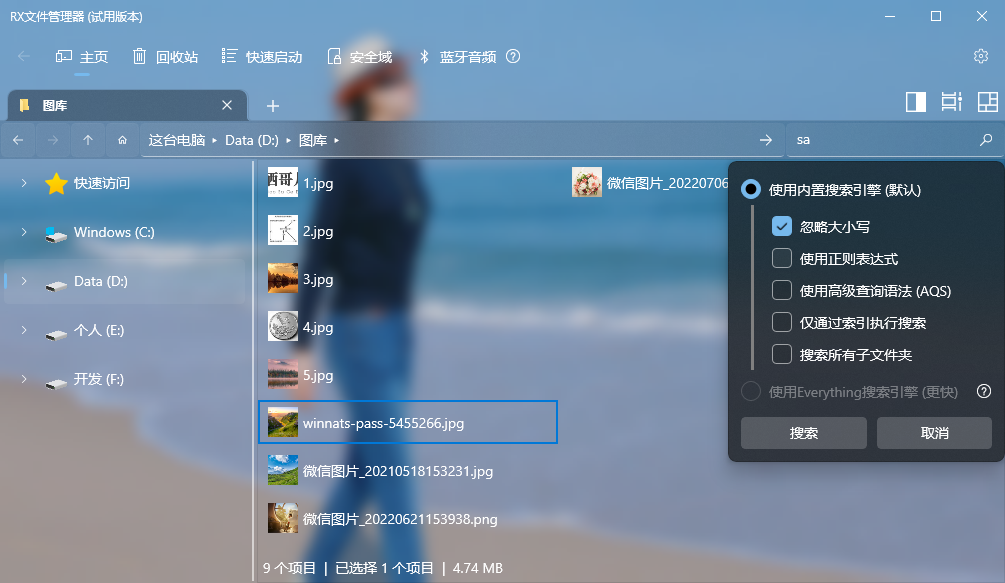Click the 开发 (F:) drive icon
The width and height of the screenshot is (1005, 583).
click(x=56, y=383)
